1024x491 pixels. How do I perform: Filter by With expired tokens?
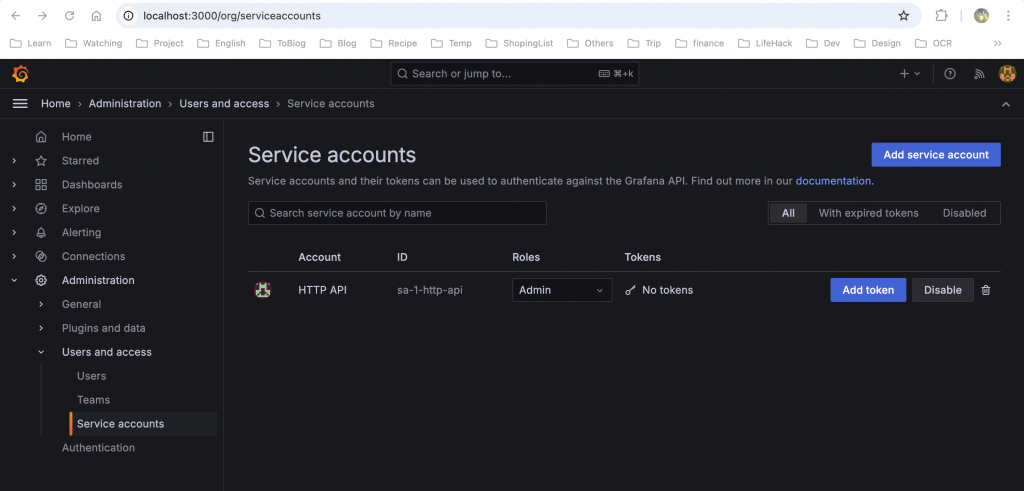[868, 213]
